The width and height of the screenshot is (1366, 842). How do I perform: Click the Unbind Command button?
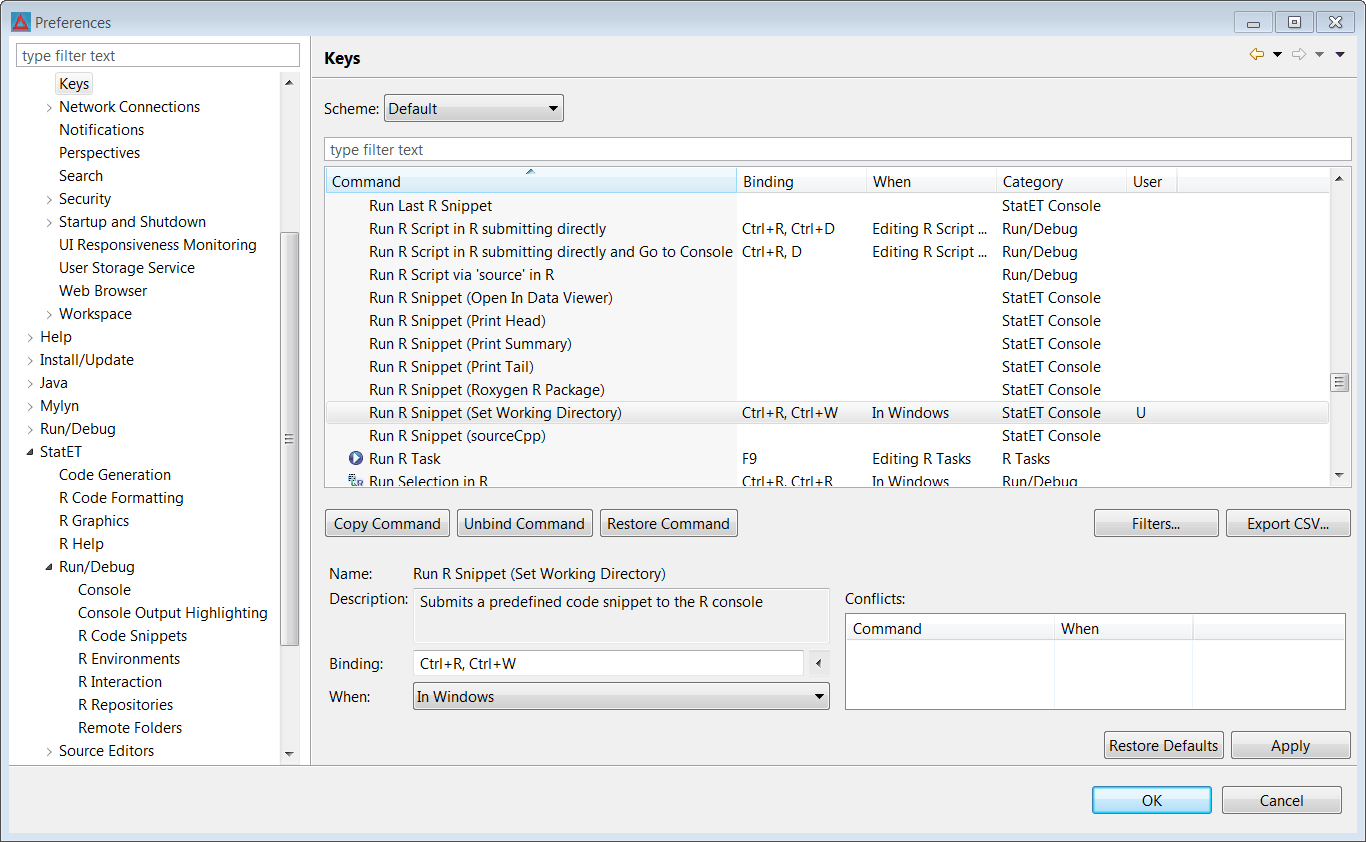524,523
